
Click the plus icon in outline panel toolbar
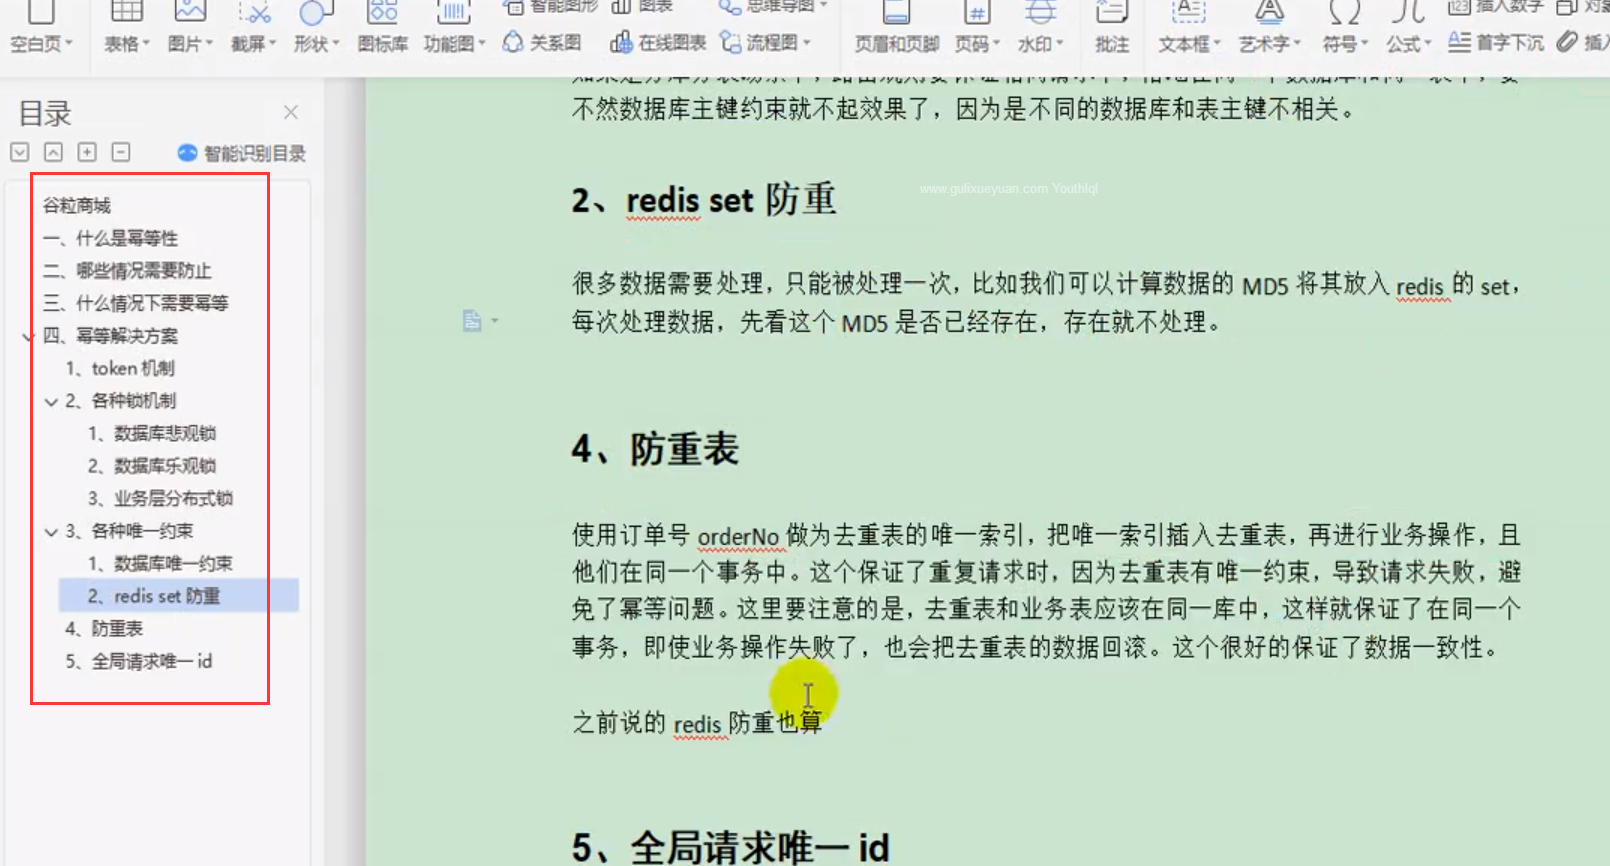[87, 152]
